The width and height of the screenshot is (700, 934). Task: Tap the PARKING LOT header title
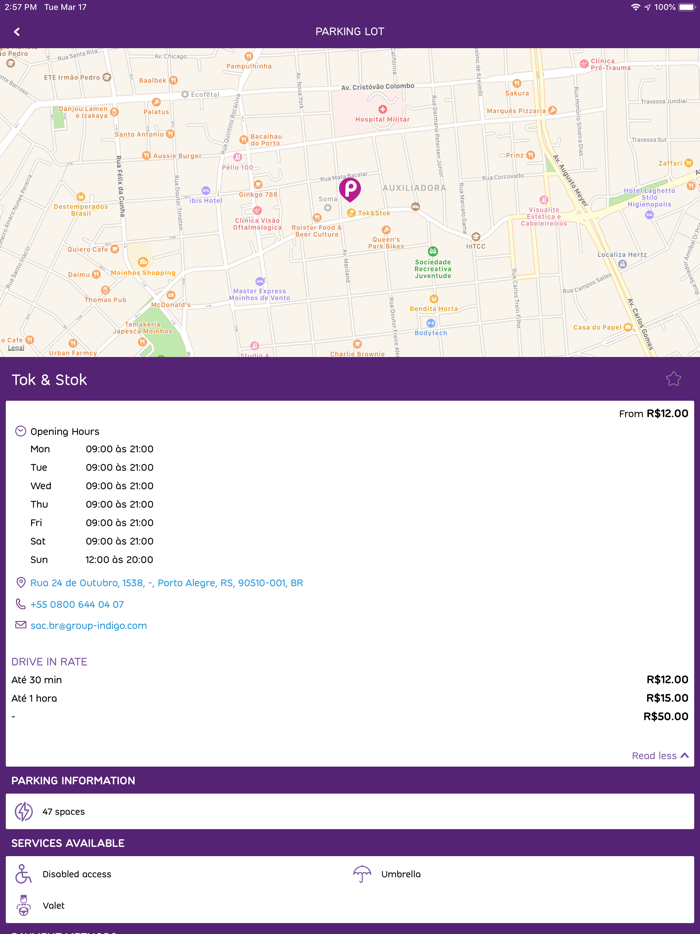[x=350, y=32]
